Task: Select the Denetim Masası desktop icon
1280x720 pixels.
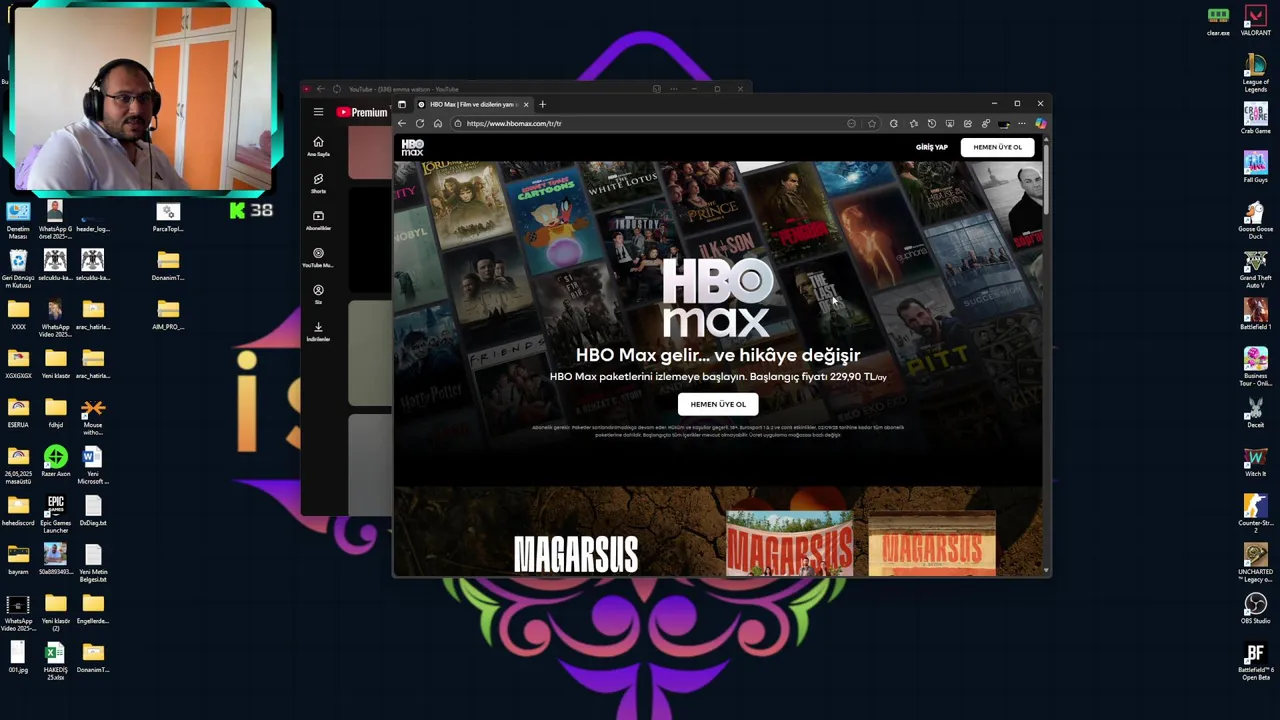Action: (x=18, y=219)
